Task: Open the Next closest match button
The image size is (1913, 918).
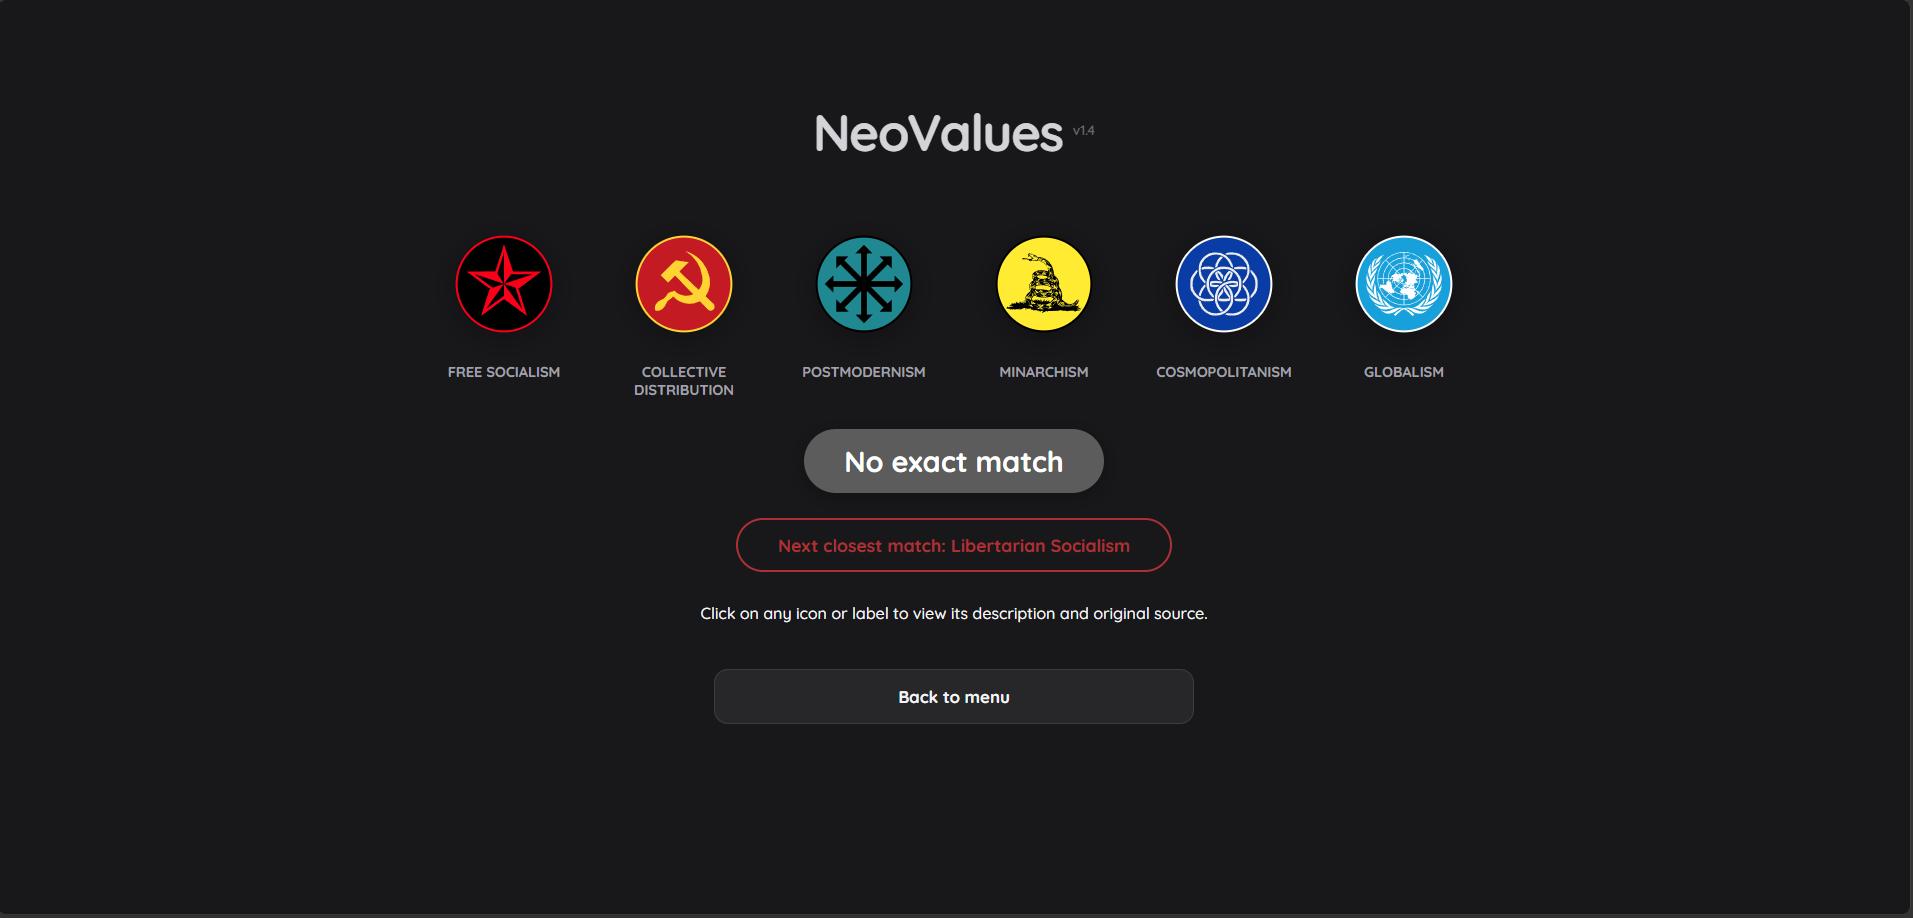Action: [954, 545]
